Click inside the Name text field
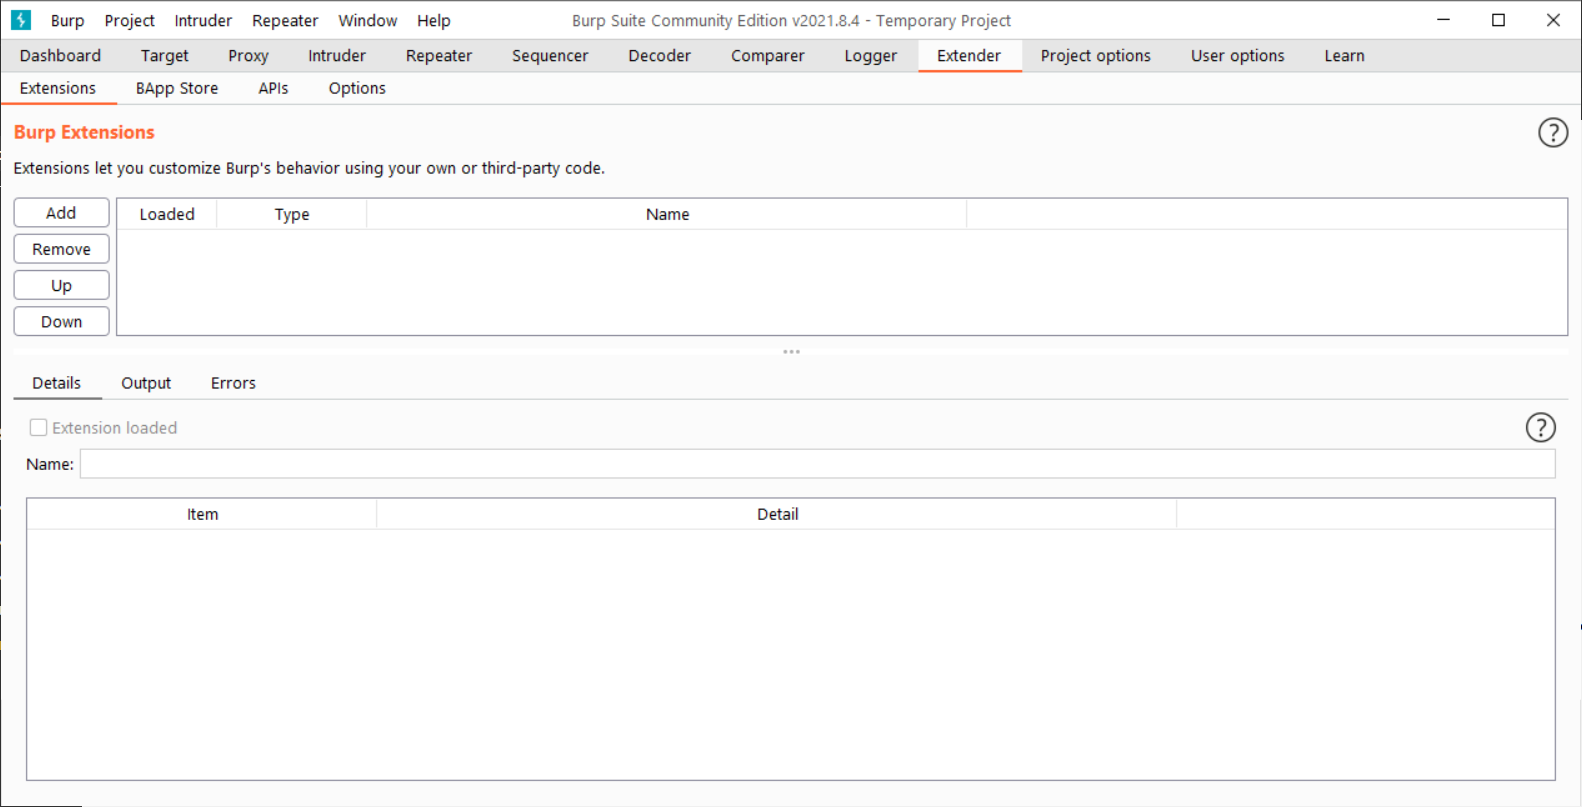 817,464
